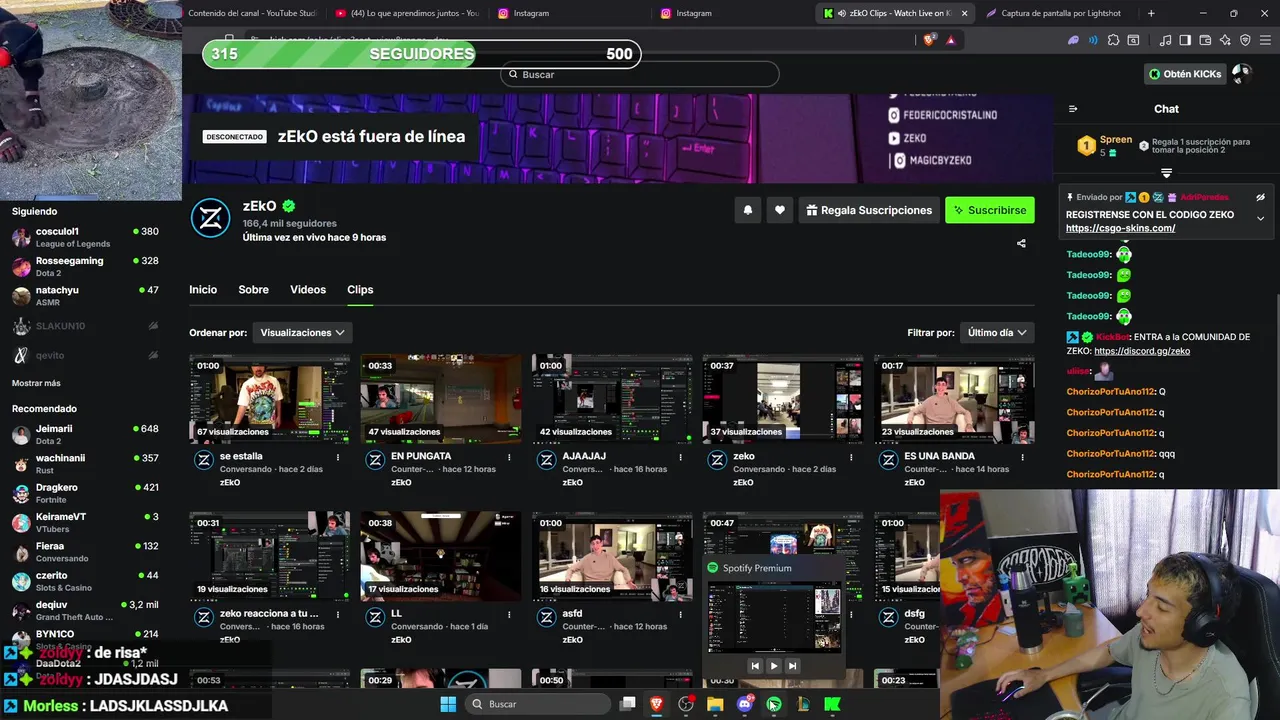Open the Brave Leo AI sparkle icon

(1225, 40)
